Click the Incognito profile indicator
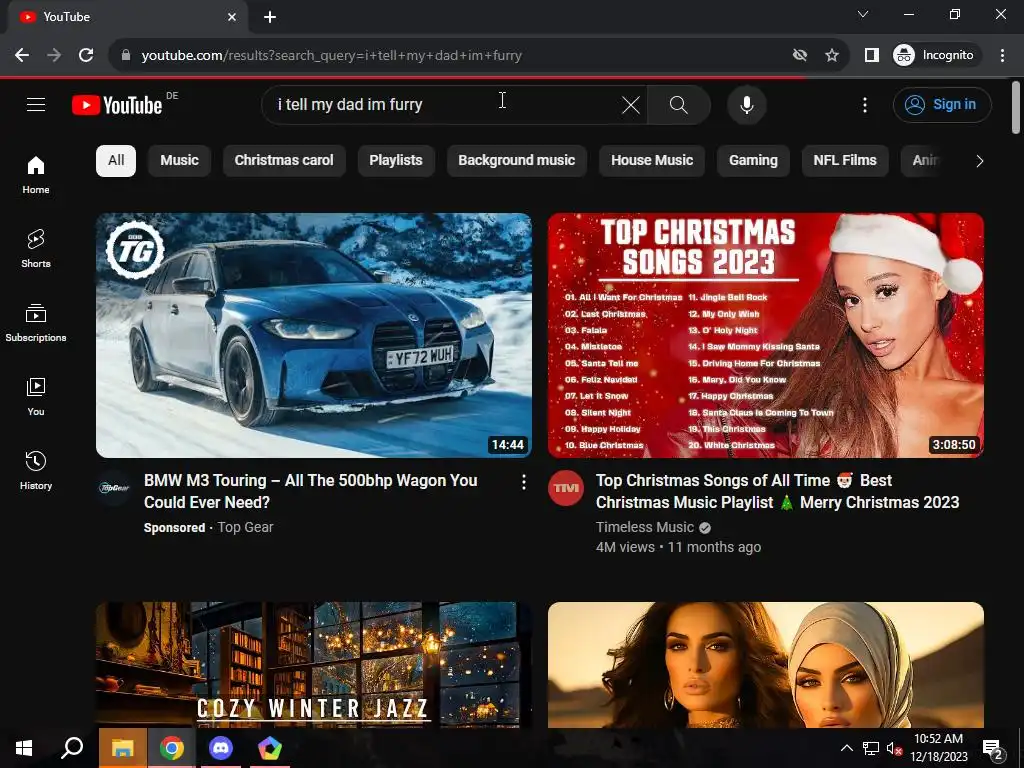 tap(934, 56)
